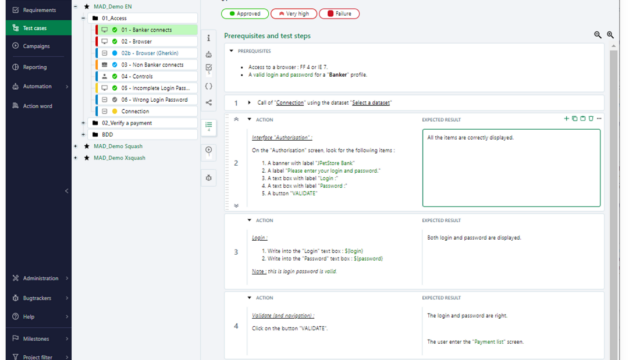Open the Administration submenu
The image size is (640, 360).
pos(39,278)
